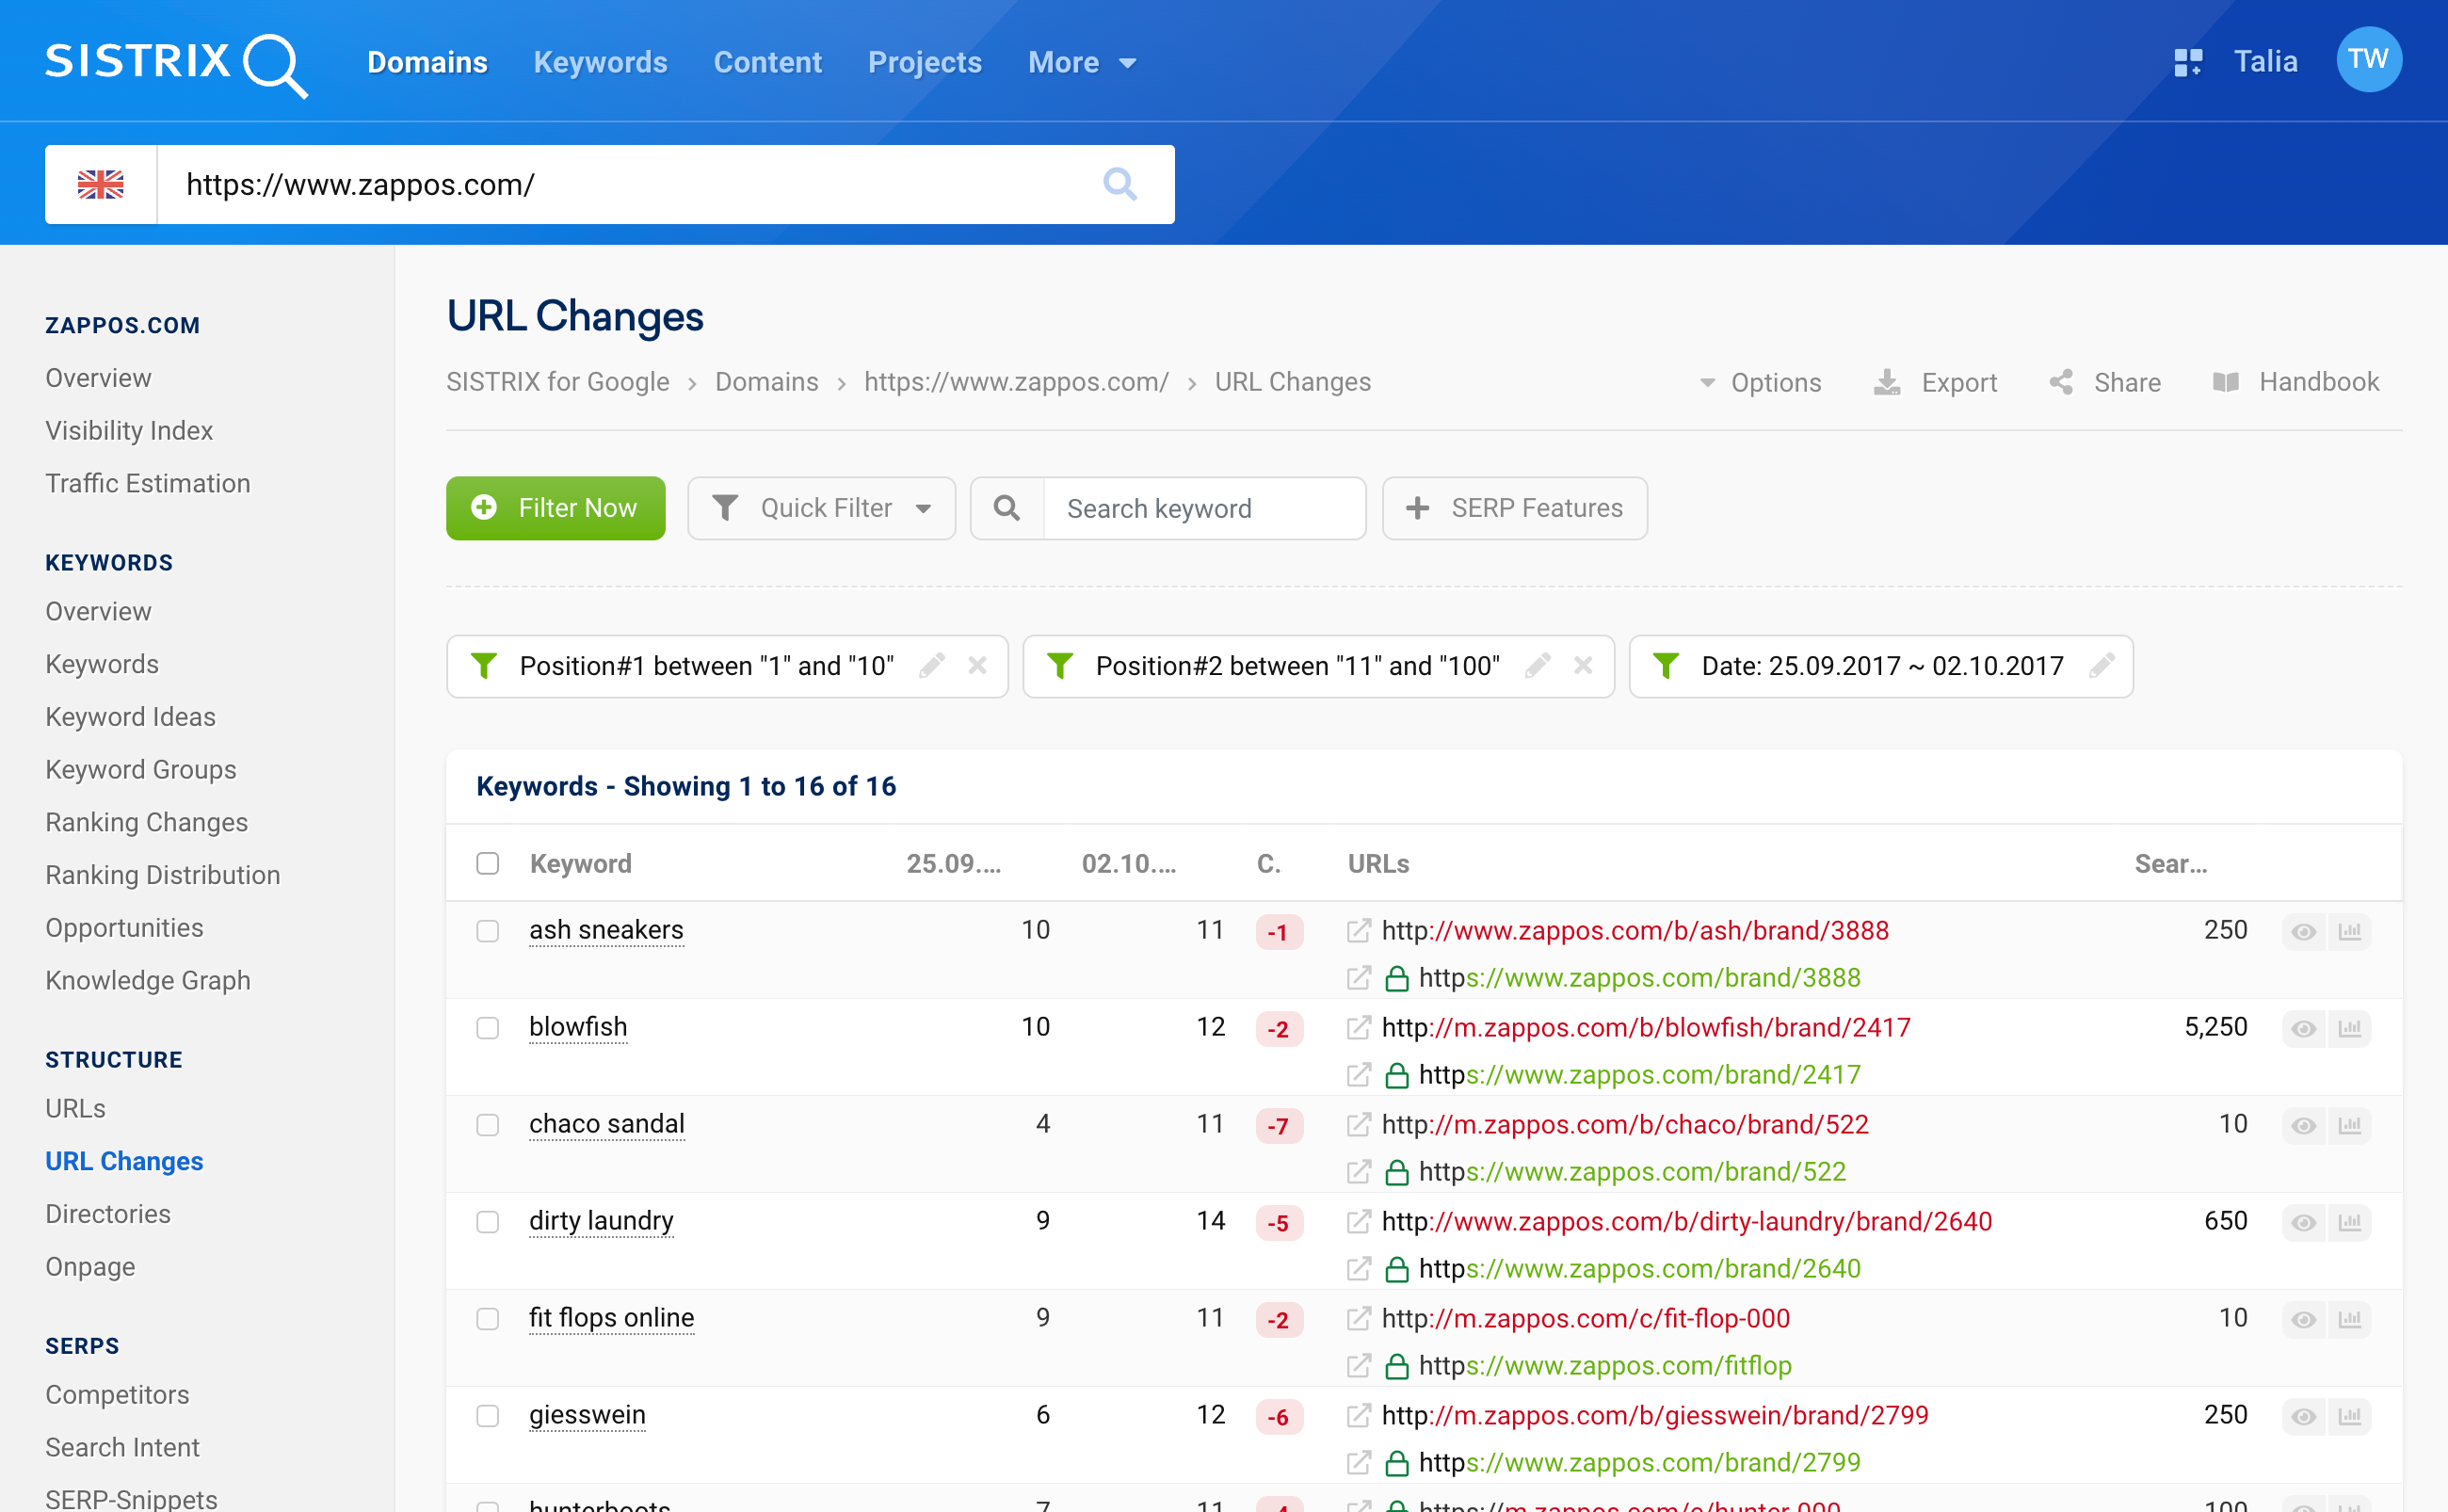Switch to the Content tab

pos(767,63)
